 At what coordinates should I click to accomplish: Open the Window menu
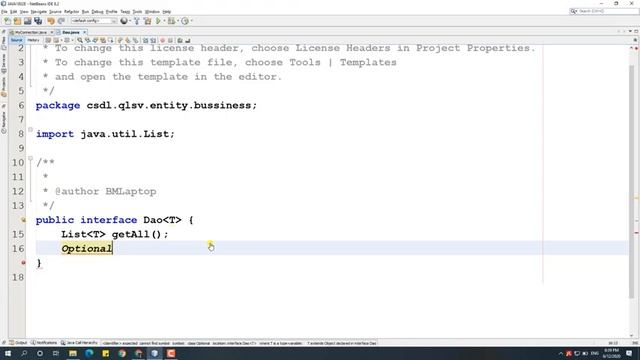coord(152,12)
